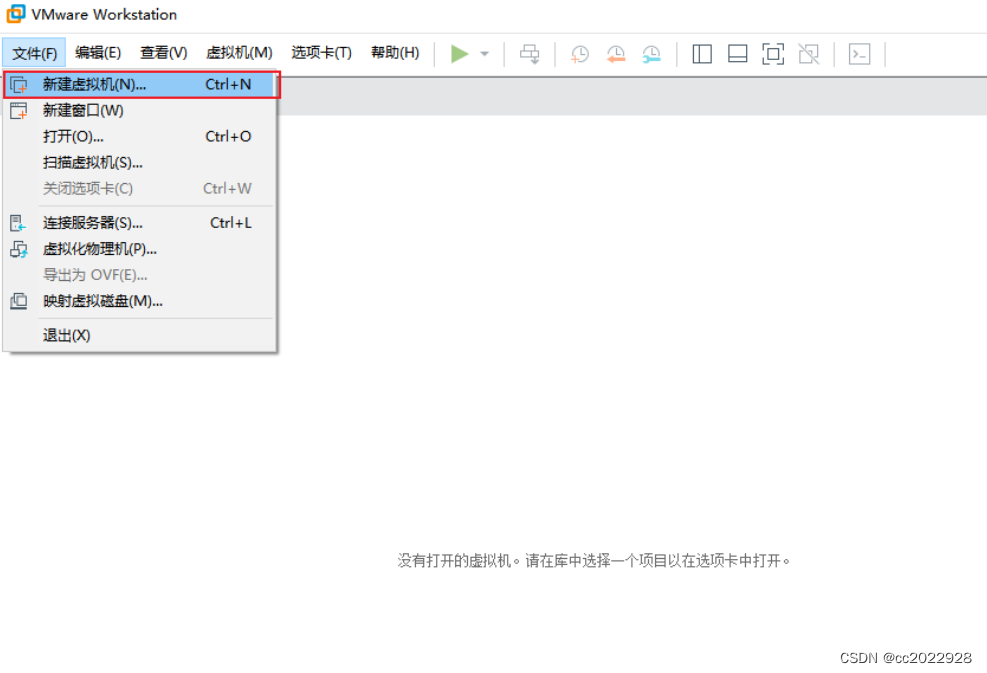Click the connect server menu icon
The image size is (987, 673).
pos(18,223)
